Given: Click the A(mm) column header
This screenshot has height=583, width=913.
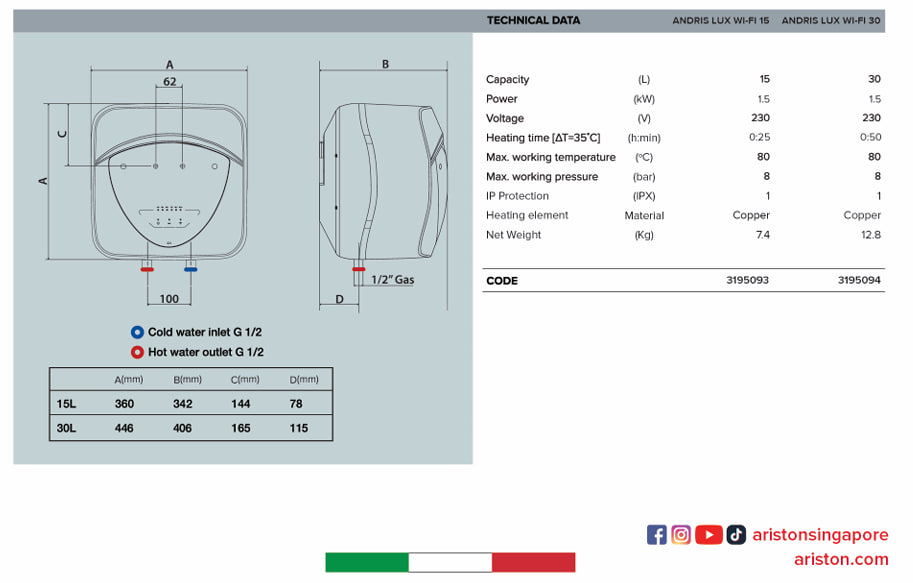Looking at the screenshot, I should pyautogui.click(x=129, y=380).
